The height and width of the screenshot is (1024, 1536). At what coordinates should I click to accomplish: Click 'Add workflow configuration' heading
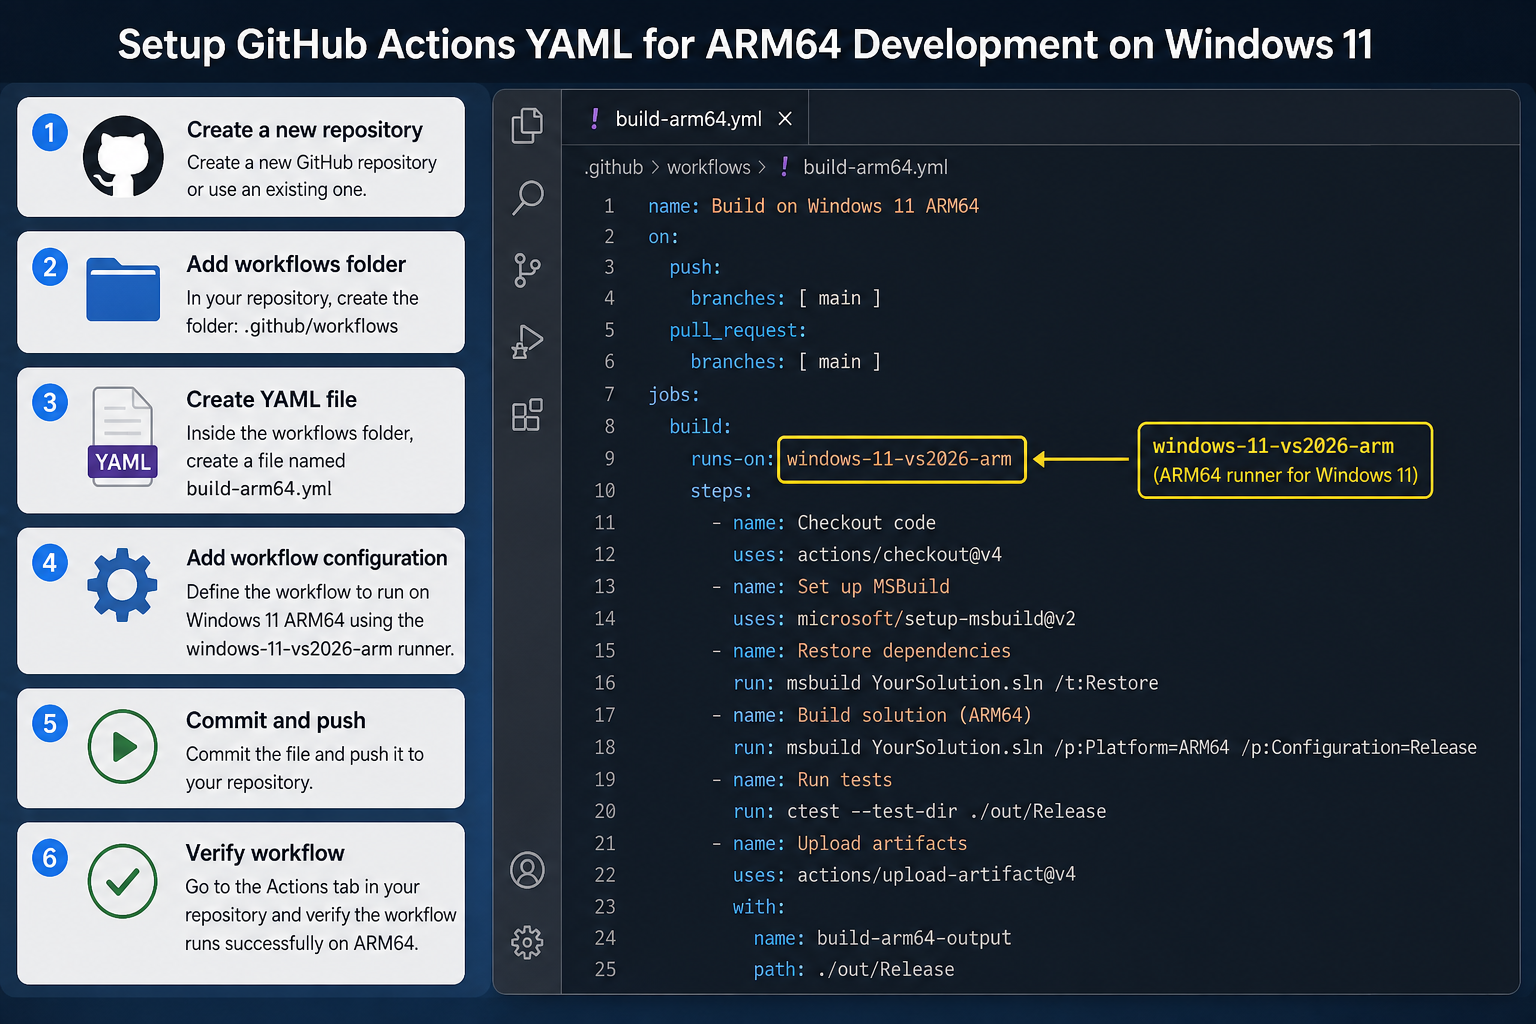coord(317,558)
